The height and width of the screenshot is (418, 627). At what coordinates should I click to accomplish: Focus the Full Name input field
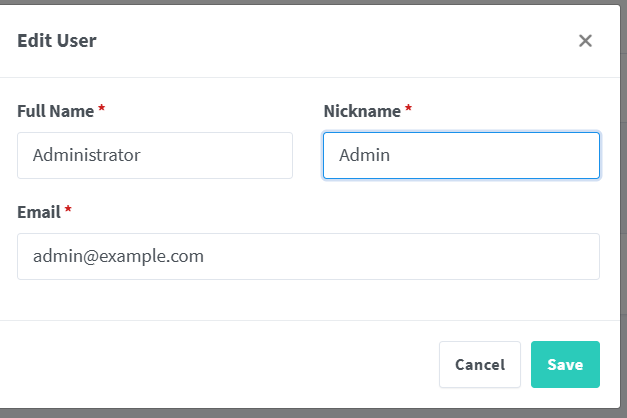tap(155, 155)
